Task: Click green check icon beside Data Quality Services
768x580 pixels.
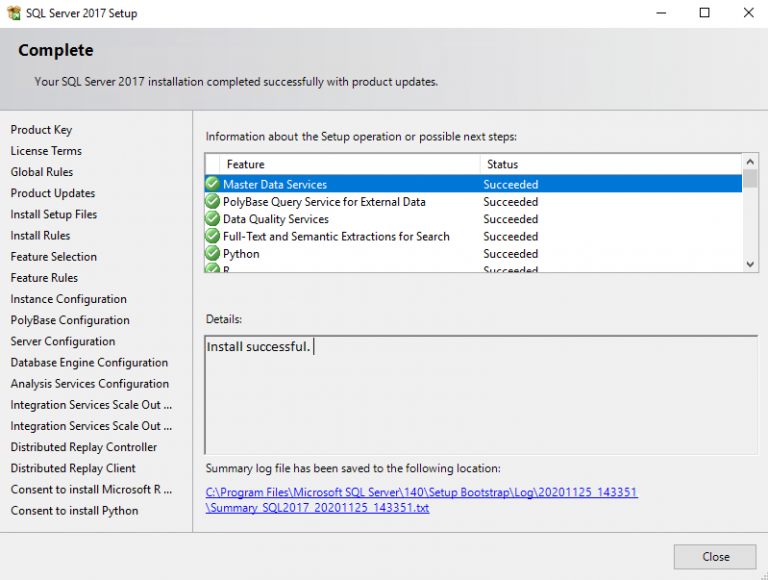Action: 213,218
